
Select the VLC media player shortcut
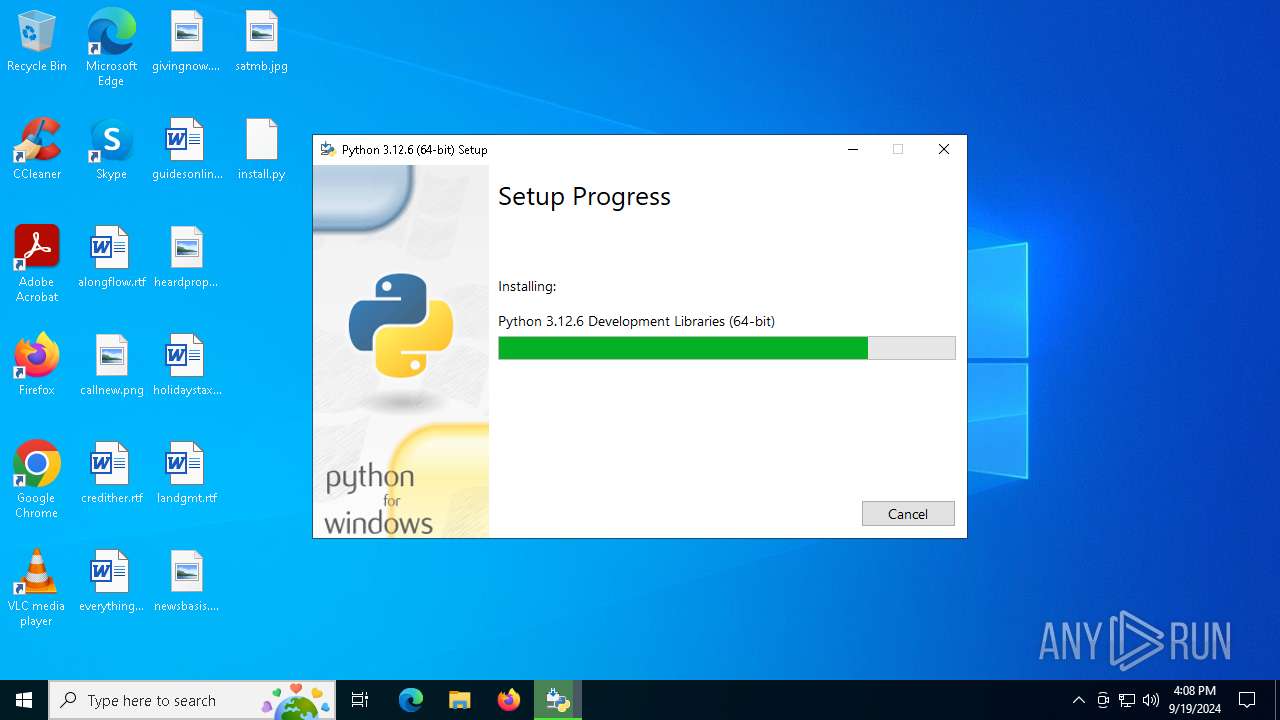(37, 588)
